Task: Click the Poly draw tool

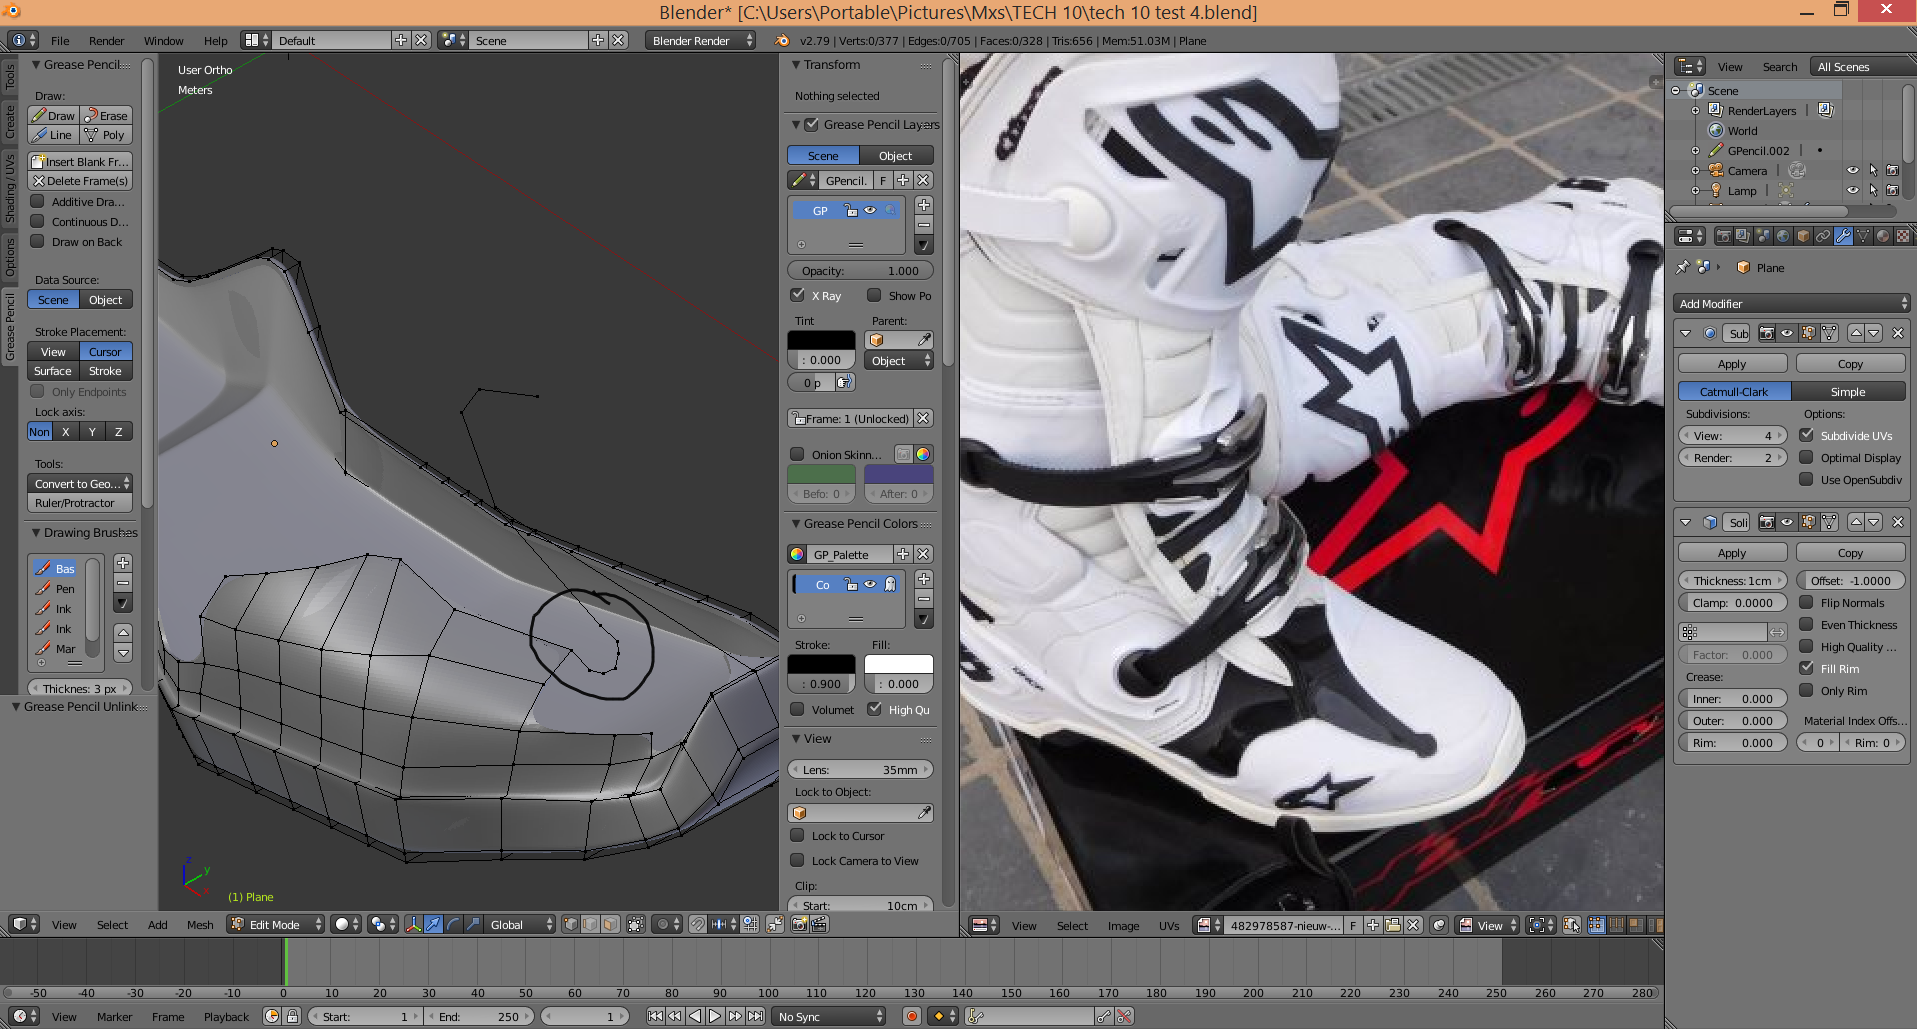Action: (x=106, y=135)
